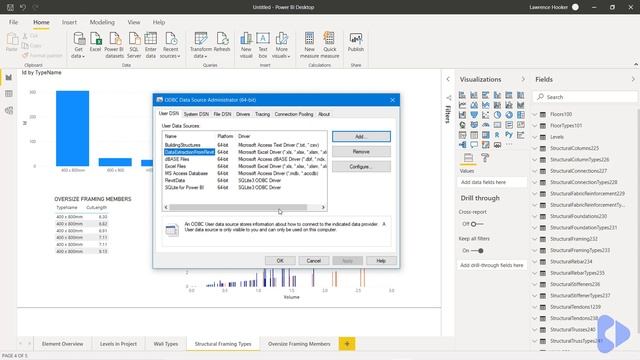
Task: Switch to System DSN tab
Action: tap(196, 114)
